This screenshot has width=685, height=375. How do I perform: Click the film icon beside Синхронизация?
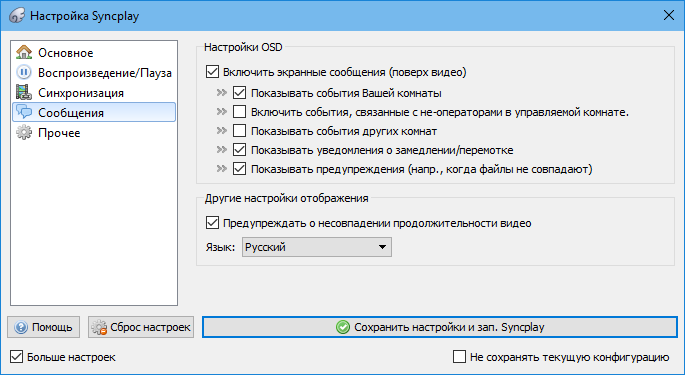(24, 92)
